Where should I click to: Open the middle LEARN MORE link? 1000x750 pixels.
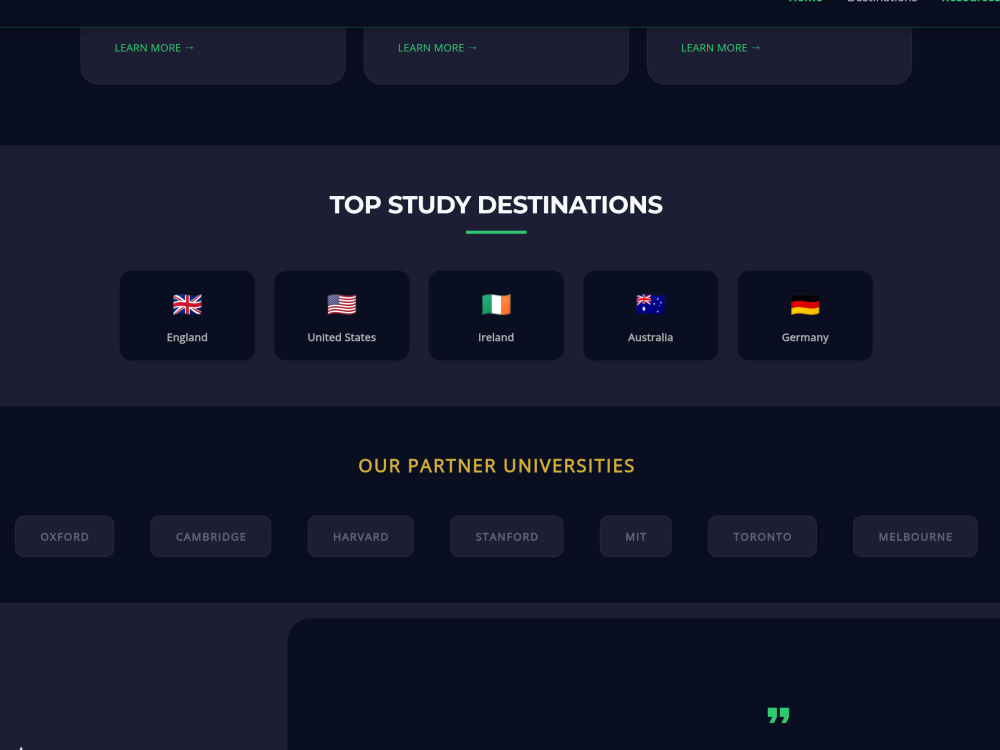(x=437, y=48)
